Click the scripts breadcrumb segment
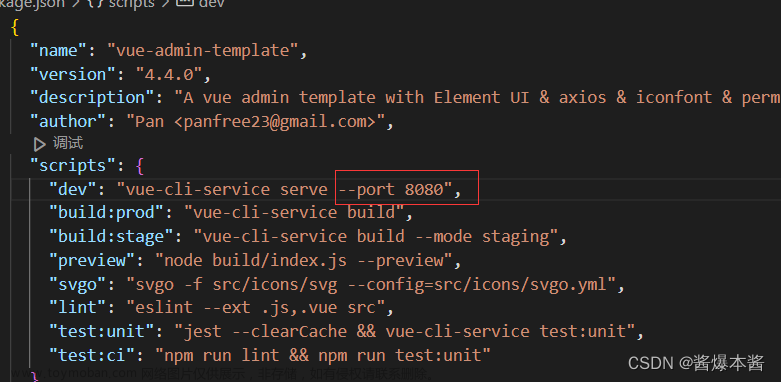781x382 pixels. click(x=131, y=3)
